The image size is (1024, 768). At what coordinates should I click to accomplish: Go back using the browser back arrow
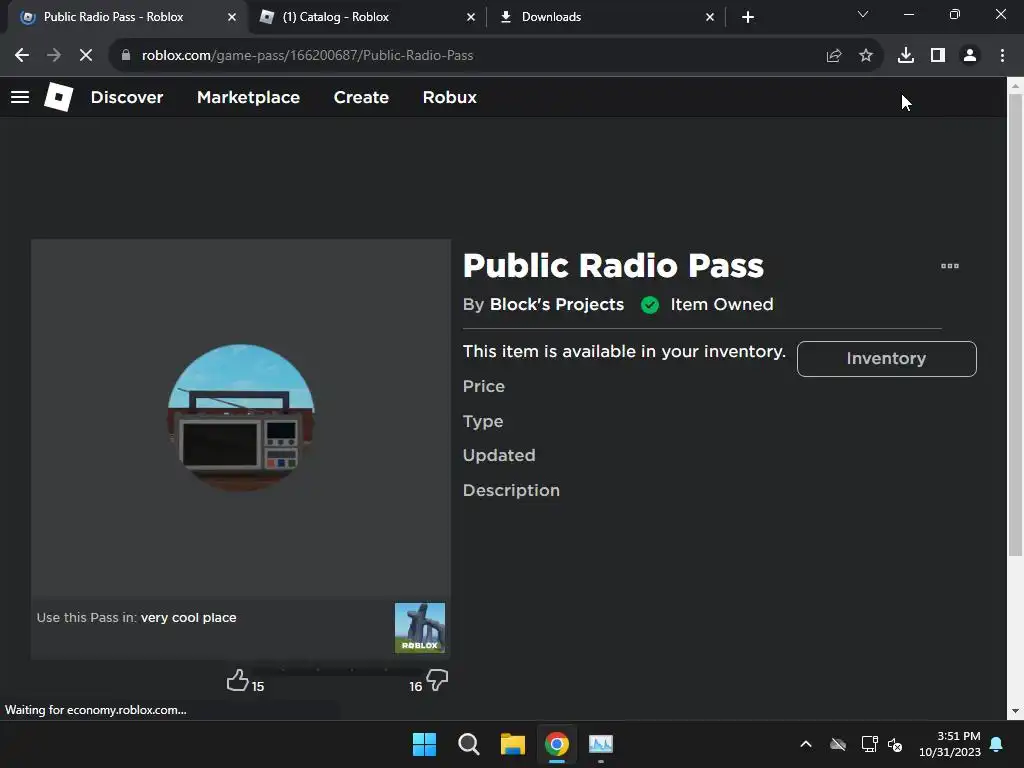click(x=22, y=56)
